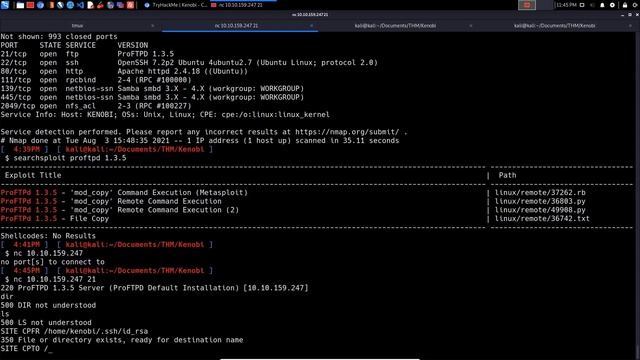This screenshot has width=640, height=360.
Task: Click the 'Service Info: Host: KENOBI' line
Action: tap(165, 115)
